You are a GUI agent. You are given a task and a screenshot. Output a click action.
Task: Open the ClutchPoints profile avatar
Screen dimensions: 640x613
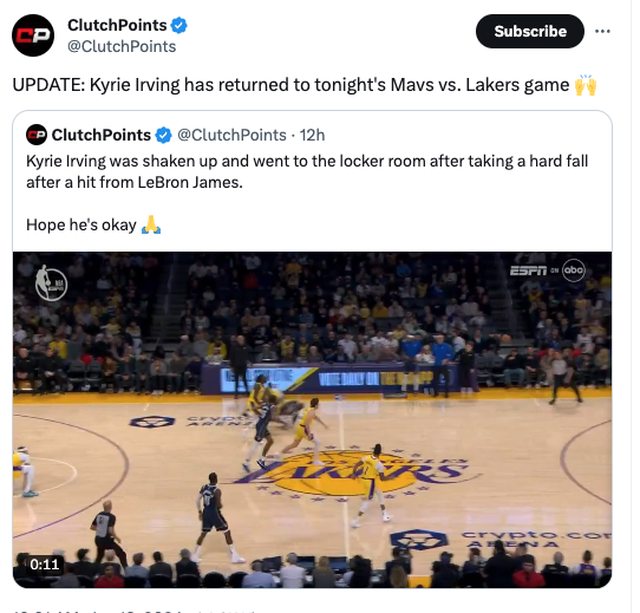click(33, 35)
